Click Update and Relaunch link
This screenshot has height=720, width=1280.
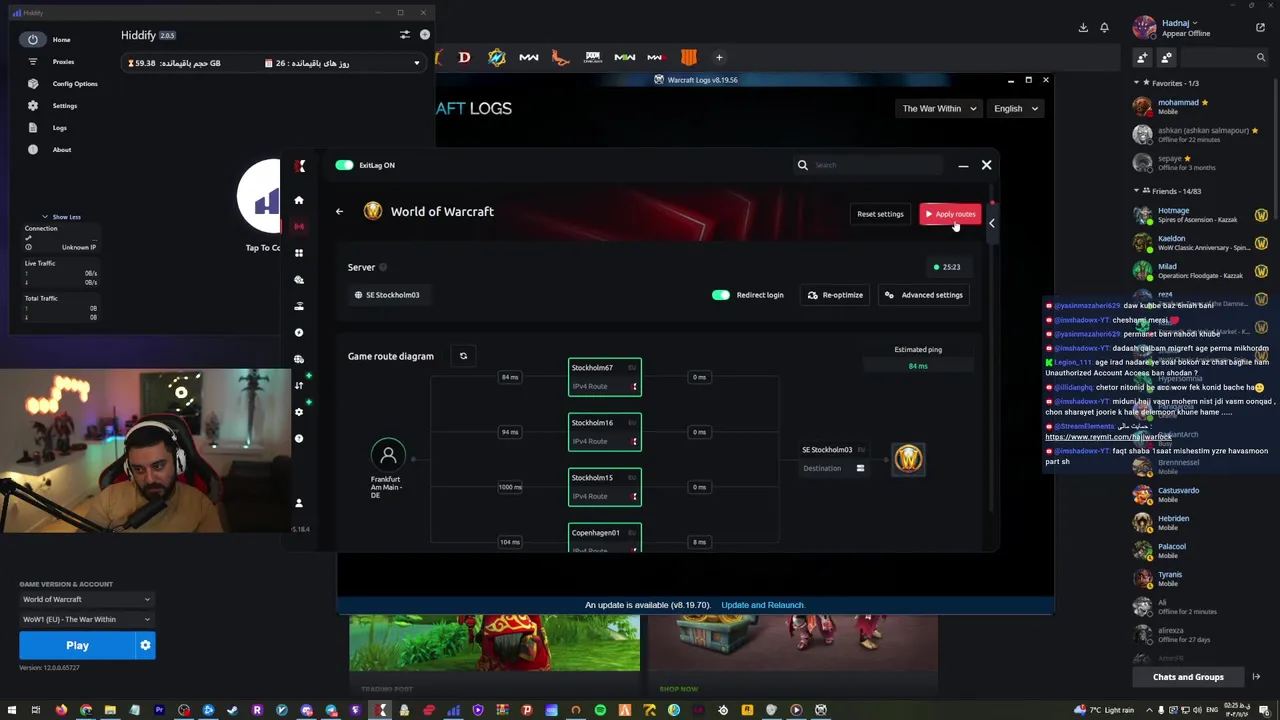coord(763,605)
